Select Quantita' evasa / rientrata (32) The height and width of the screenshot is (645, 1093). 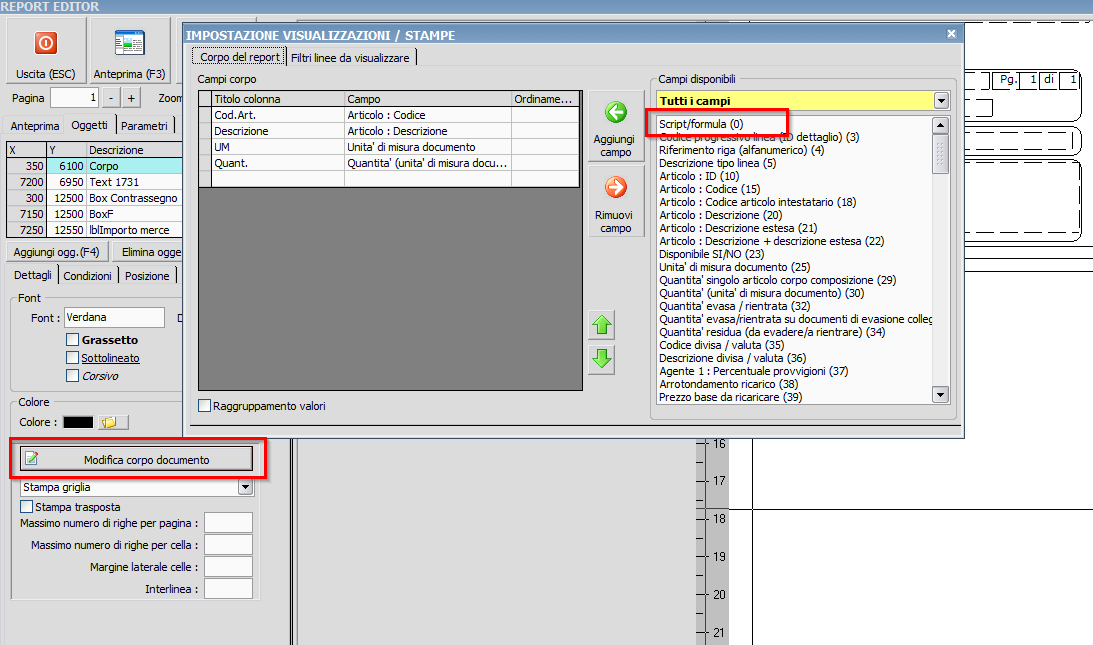[735, 306]
